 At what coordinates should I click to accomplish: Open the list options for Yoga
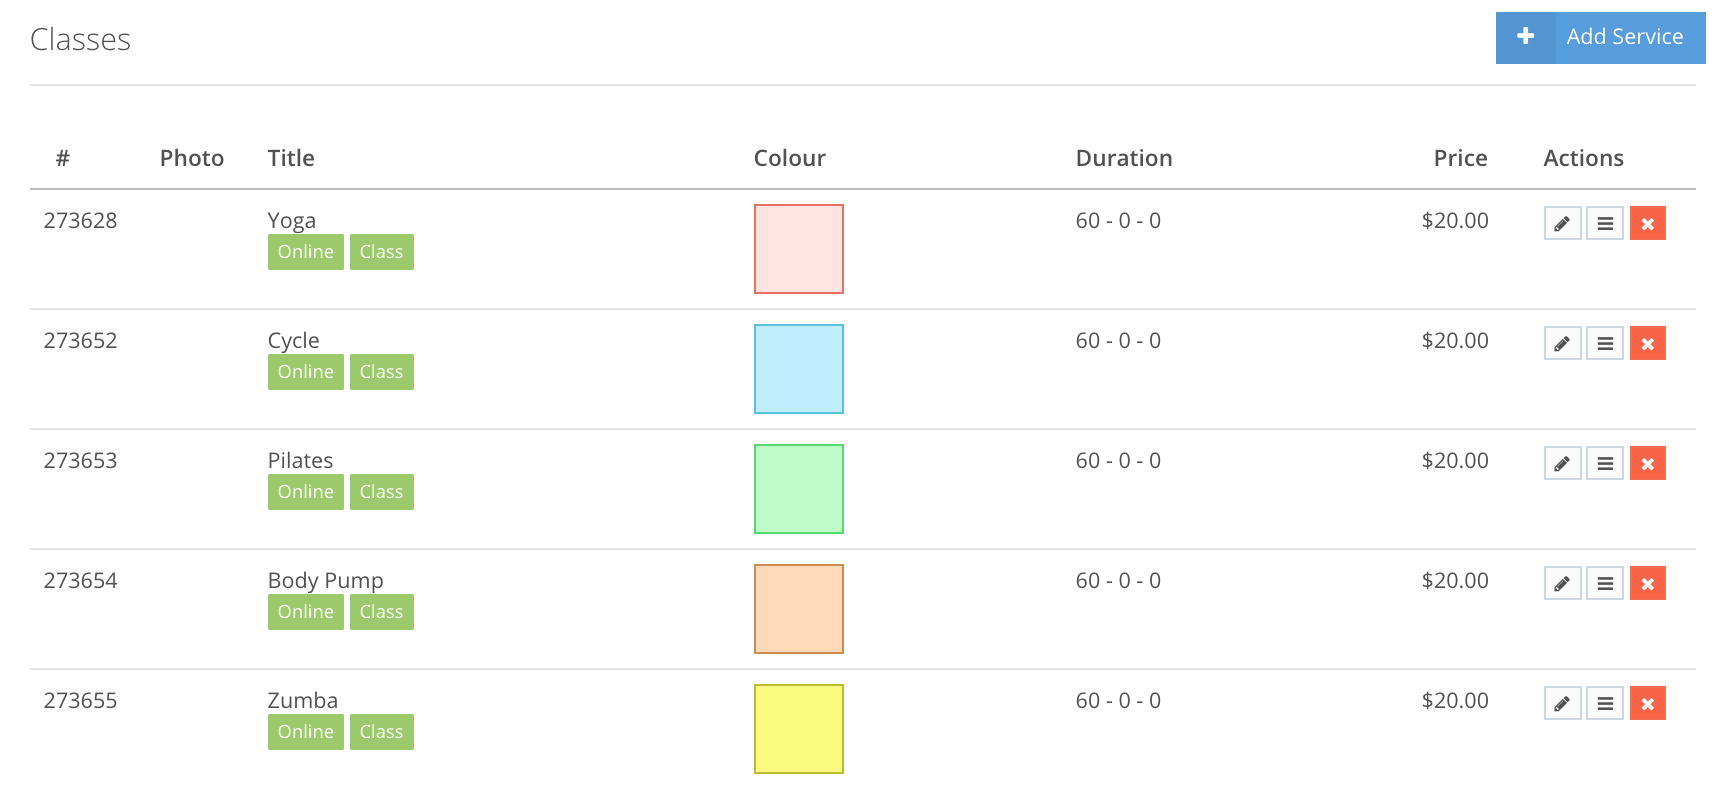1605,222
